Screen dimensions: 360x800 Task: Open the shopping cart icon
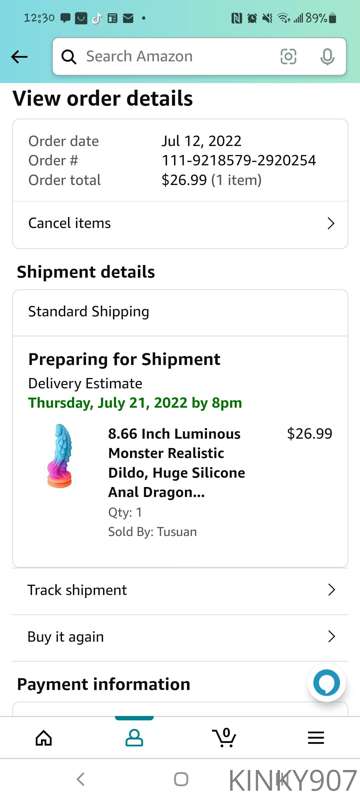(x=224, y=737)
